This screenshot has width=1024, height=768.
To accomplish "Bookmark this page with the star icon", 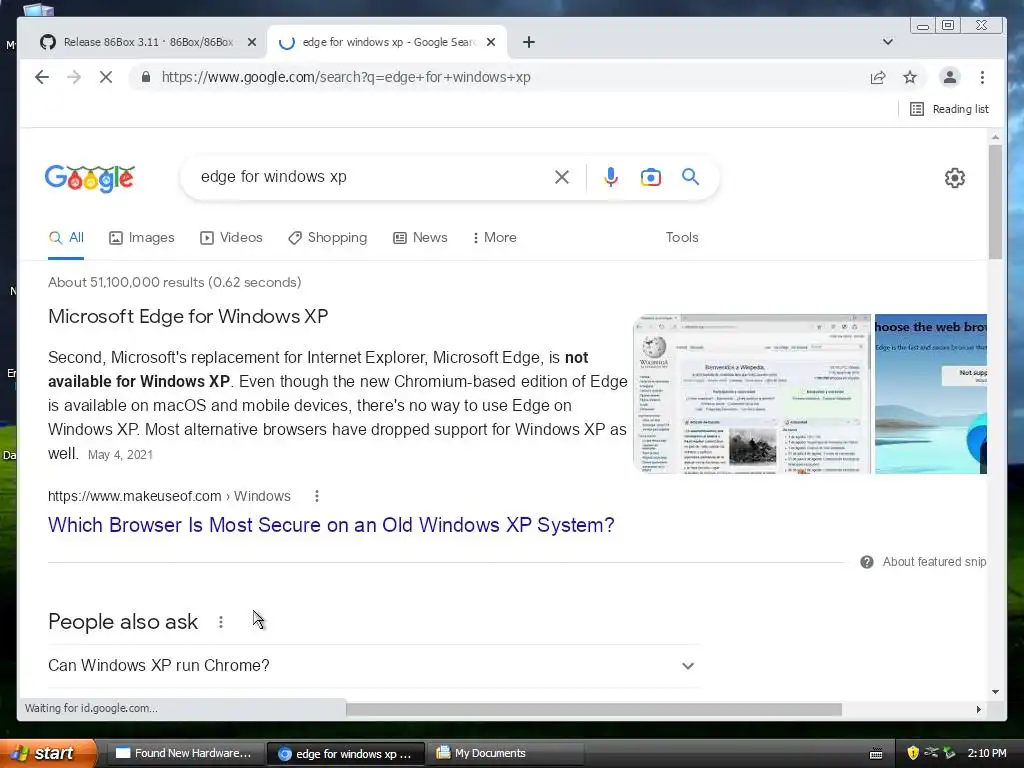I will click(910, 77).
